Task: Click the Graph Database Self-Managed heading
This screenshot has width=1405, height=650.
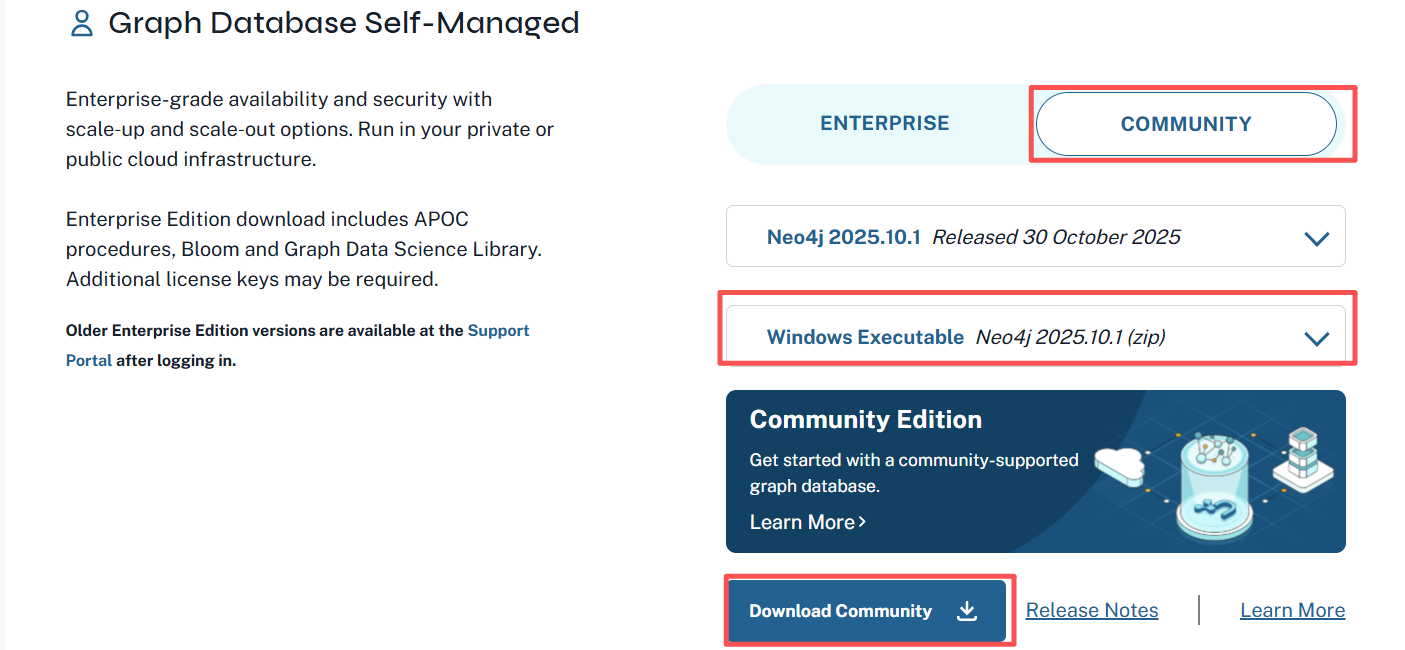Action: coord(344,23)
